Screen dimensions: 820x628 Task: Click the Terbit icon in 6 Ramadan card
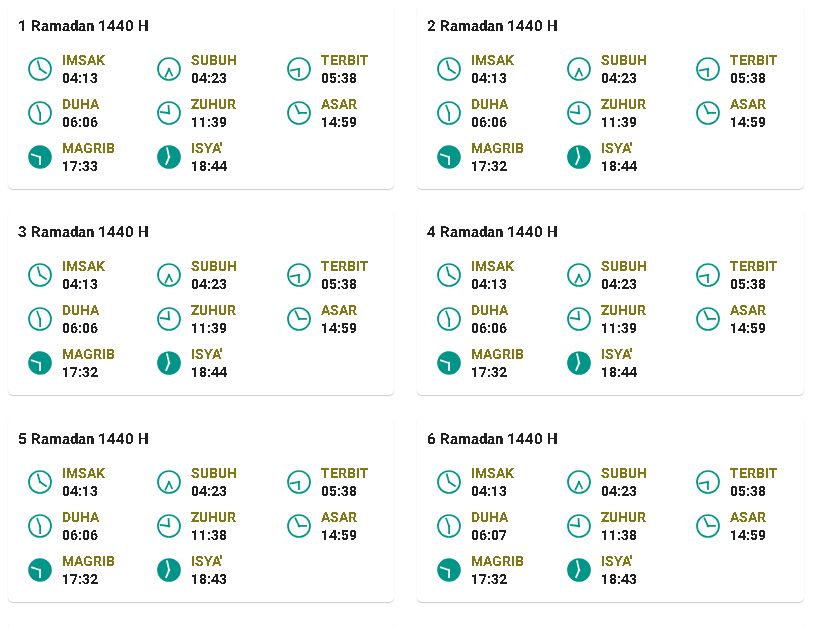click(x=708, y=482)
